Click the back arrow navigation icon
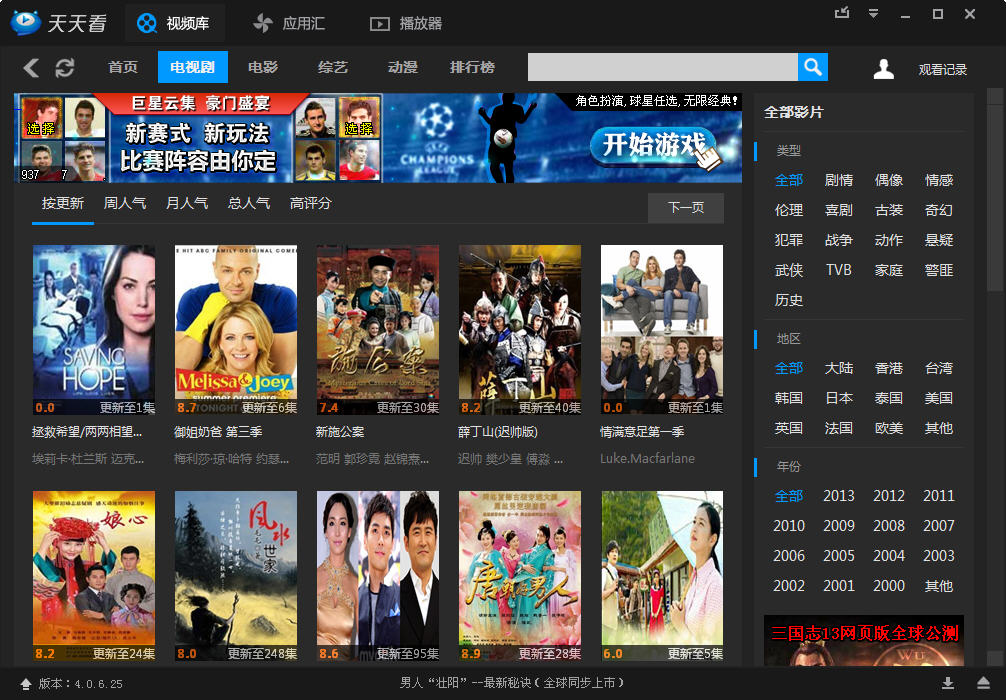 [31, 68]
